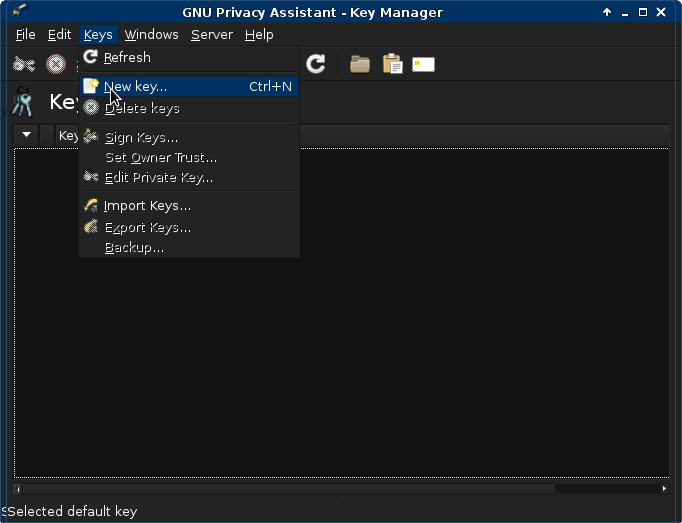Viewport: 682px width, 523px height.
Task: Close the open Keys menu
Action: (98, 34)
